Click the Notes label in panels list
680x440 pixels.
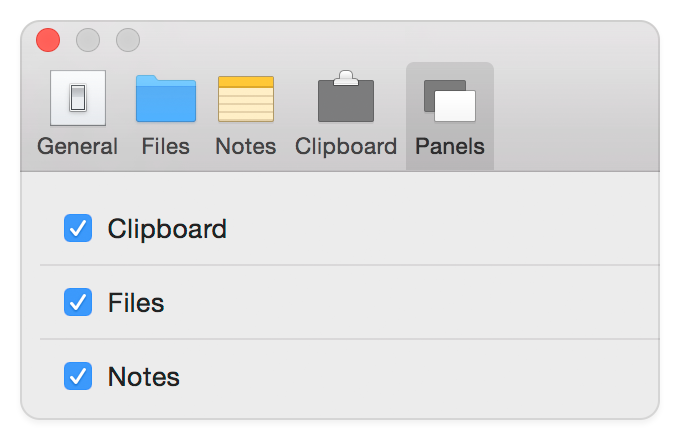[144, 377]
